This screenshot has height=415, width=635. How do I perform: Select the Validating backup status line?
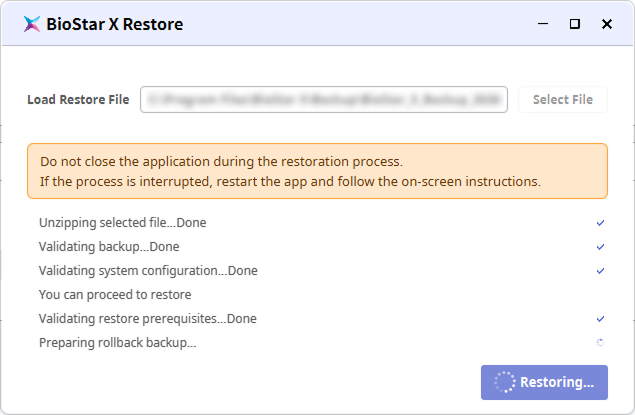click(109, 247)
